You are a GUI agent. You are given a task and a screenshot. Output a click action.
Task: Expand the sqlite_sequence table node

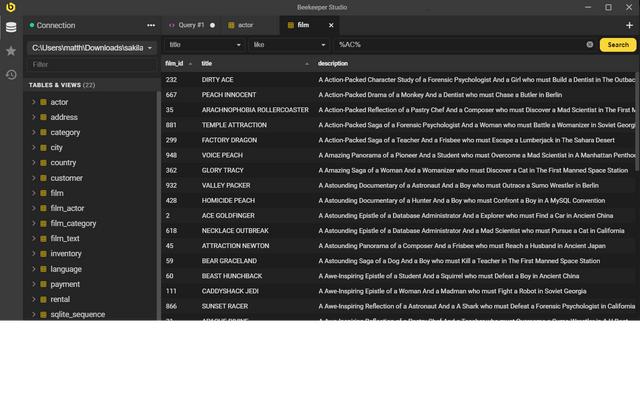33,314
